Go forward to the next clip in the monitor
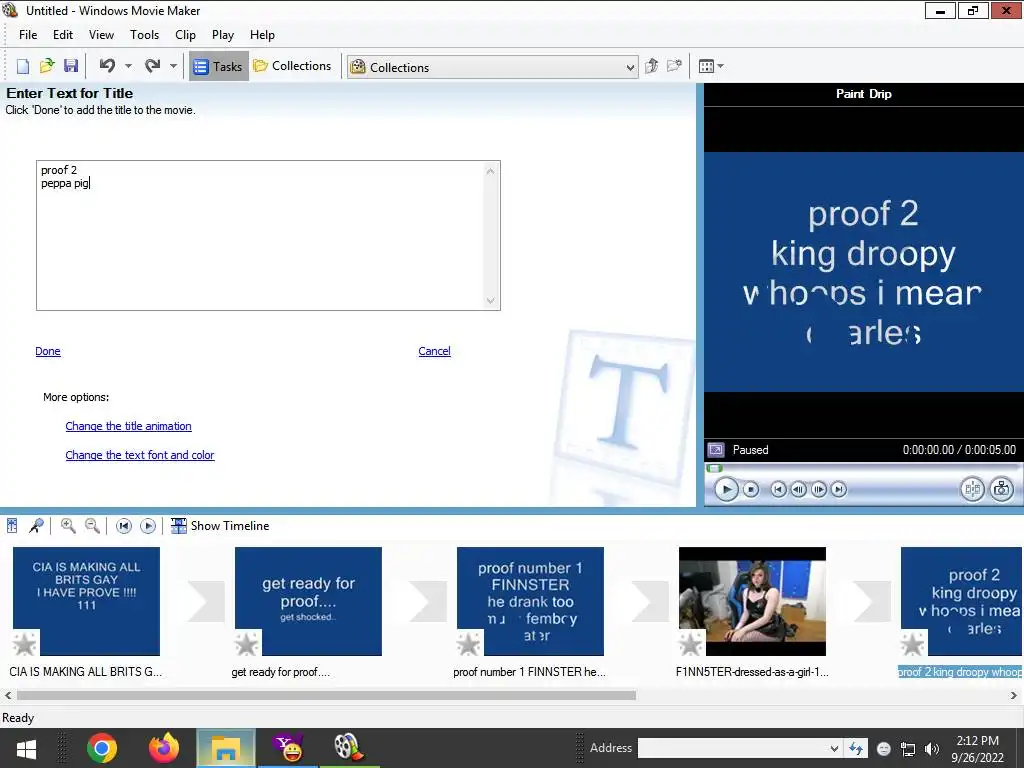The height and width of the screenshot is (768, 1024). tap(839, 489)
